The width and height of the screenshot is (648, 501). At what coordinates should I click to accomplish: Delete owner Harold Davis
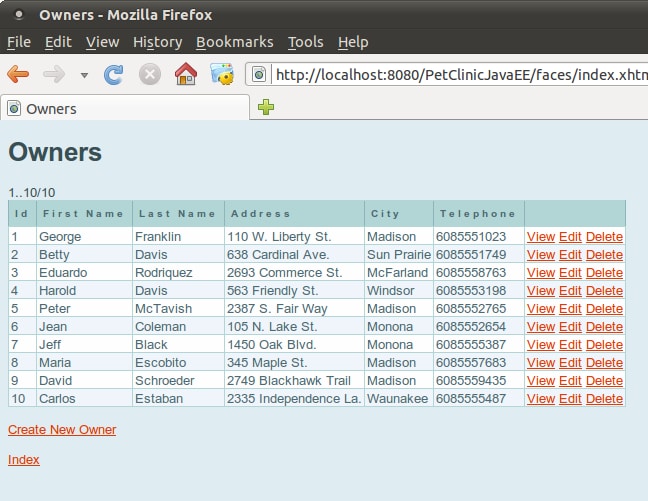(x=604, y=291)
